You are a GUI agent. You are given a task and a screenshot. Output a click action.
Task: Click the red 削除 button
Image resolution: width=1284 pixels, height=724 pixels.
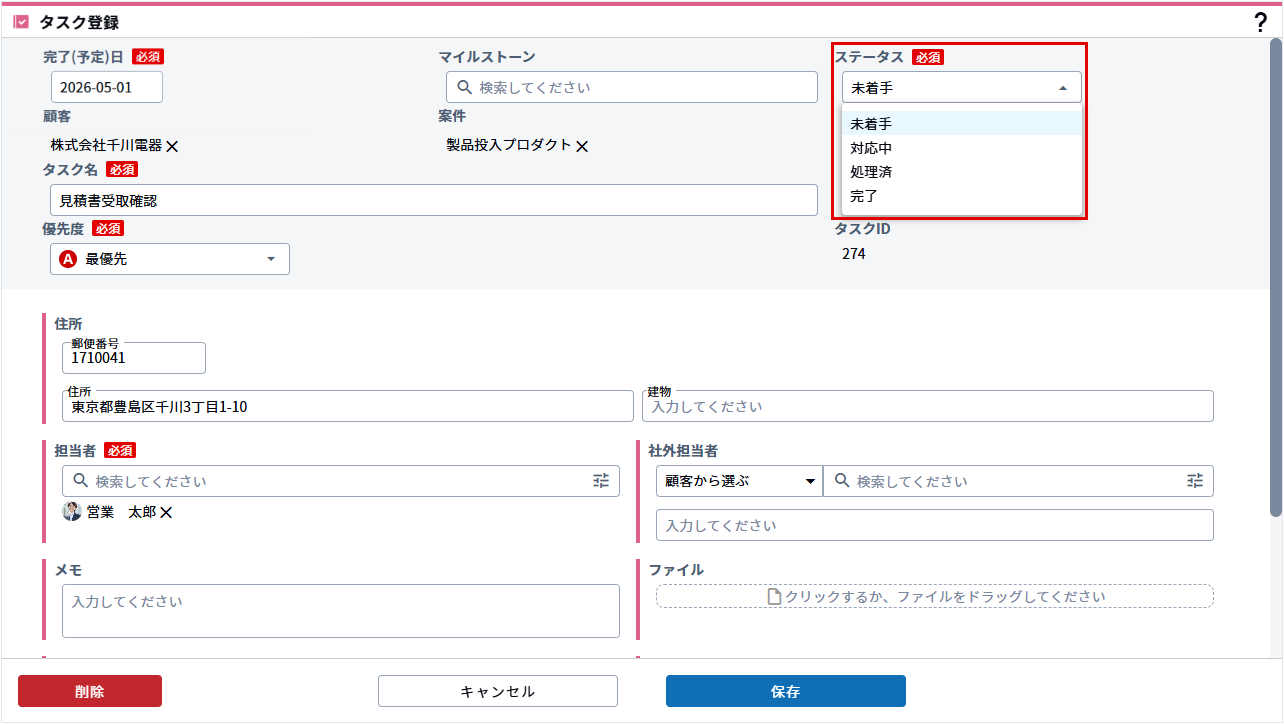(90, 691)
